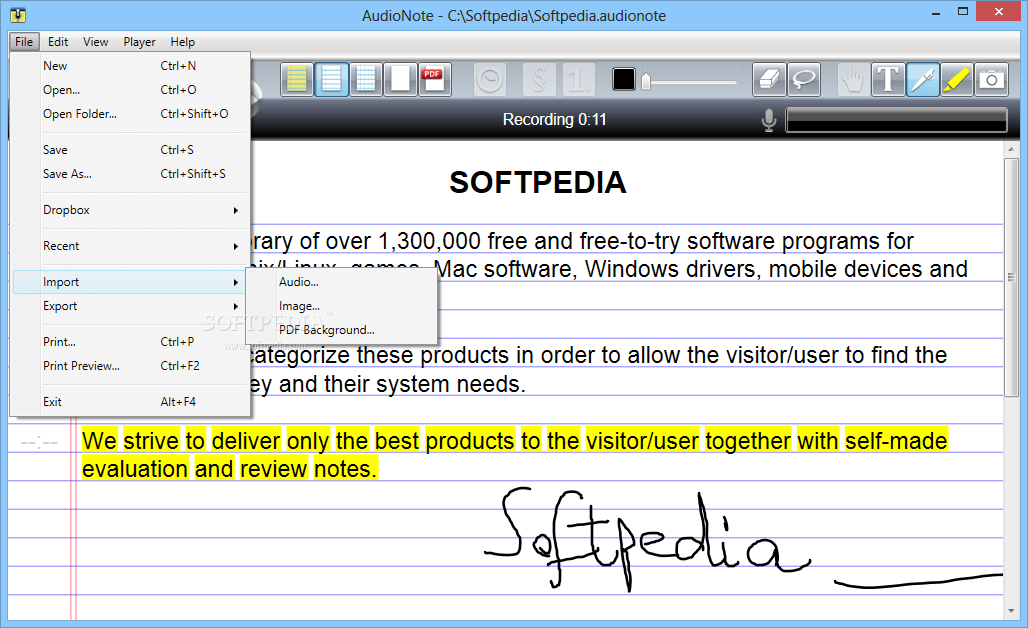1028x628 pixels.
Task: Expand the Export submenu
Action: click(130, 306)
